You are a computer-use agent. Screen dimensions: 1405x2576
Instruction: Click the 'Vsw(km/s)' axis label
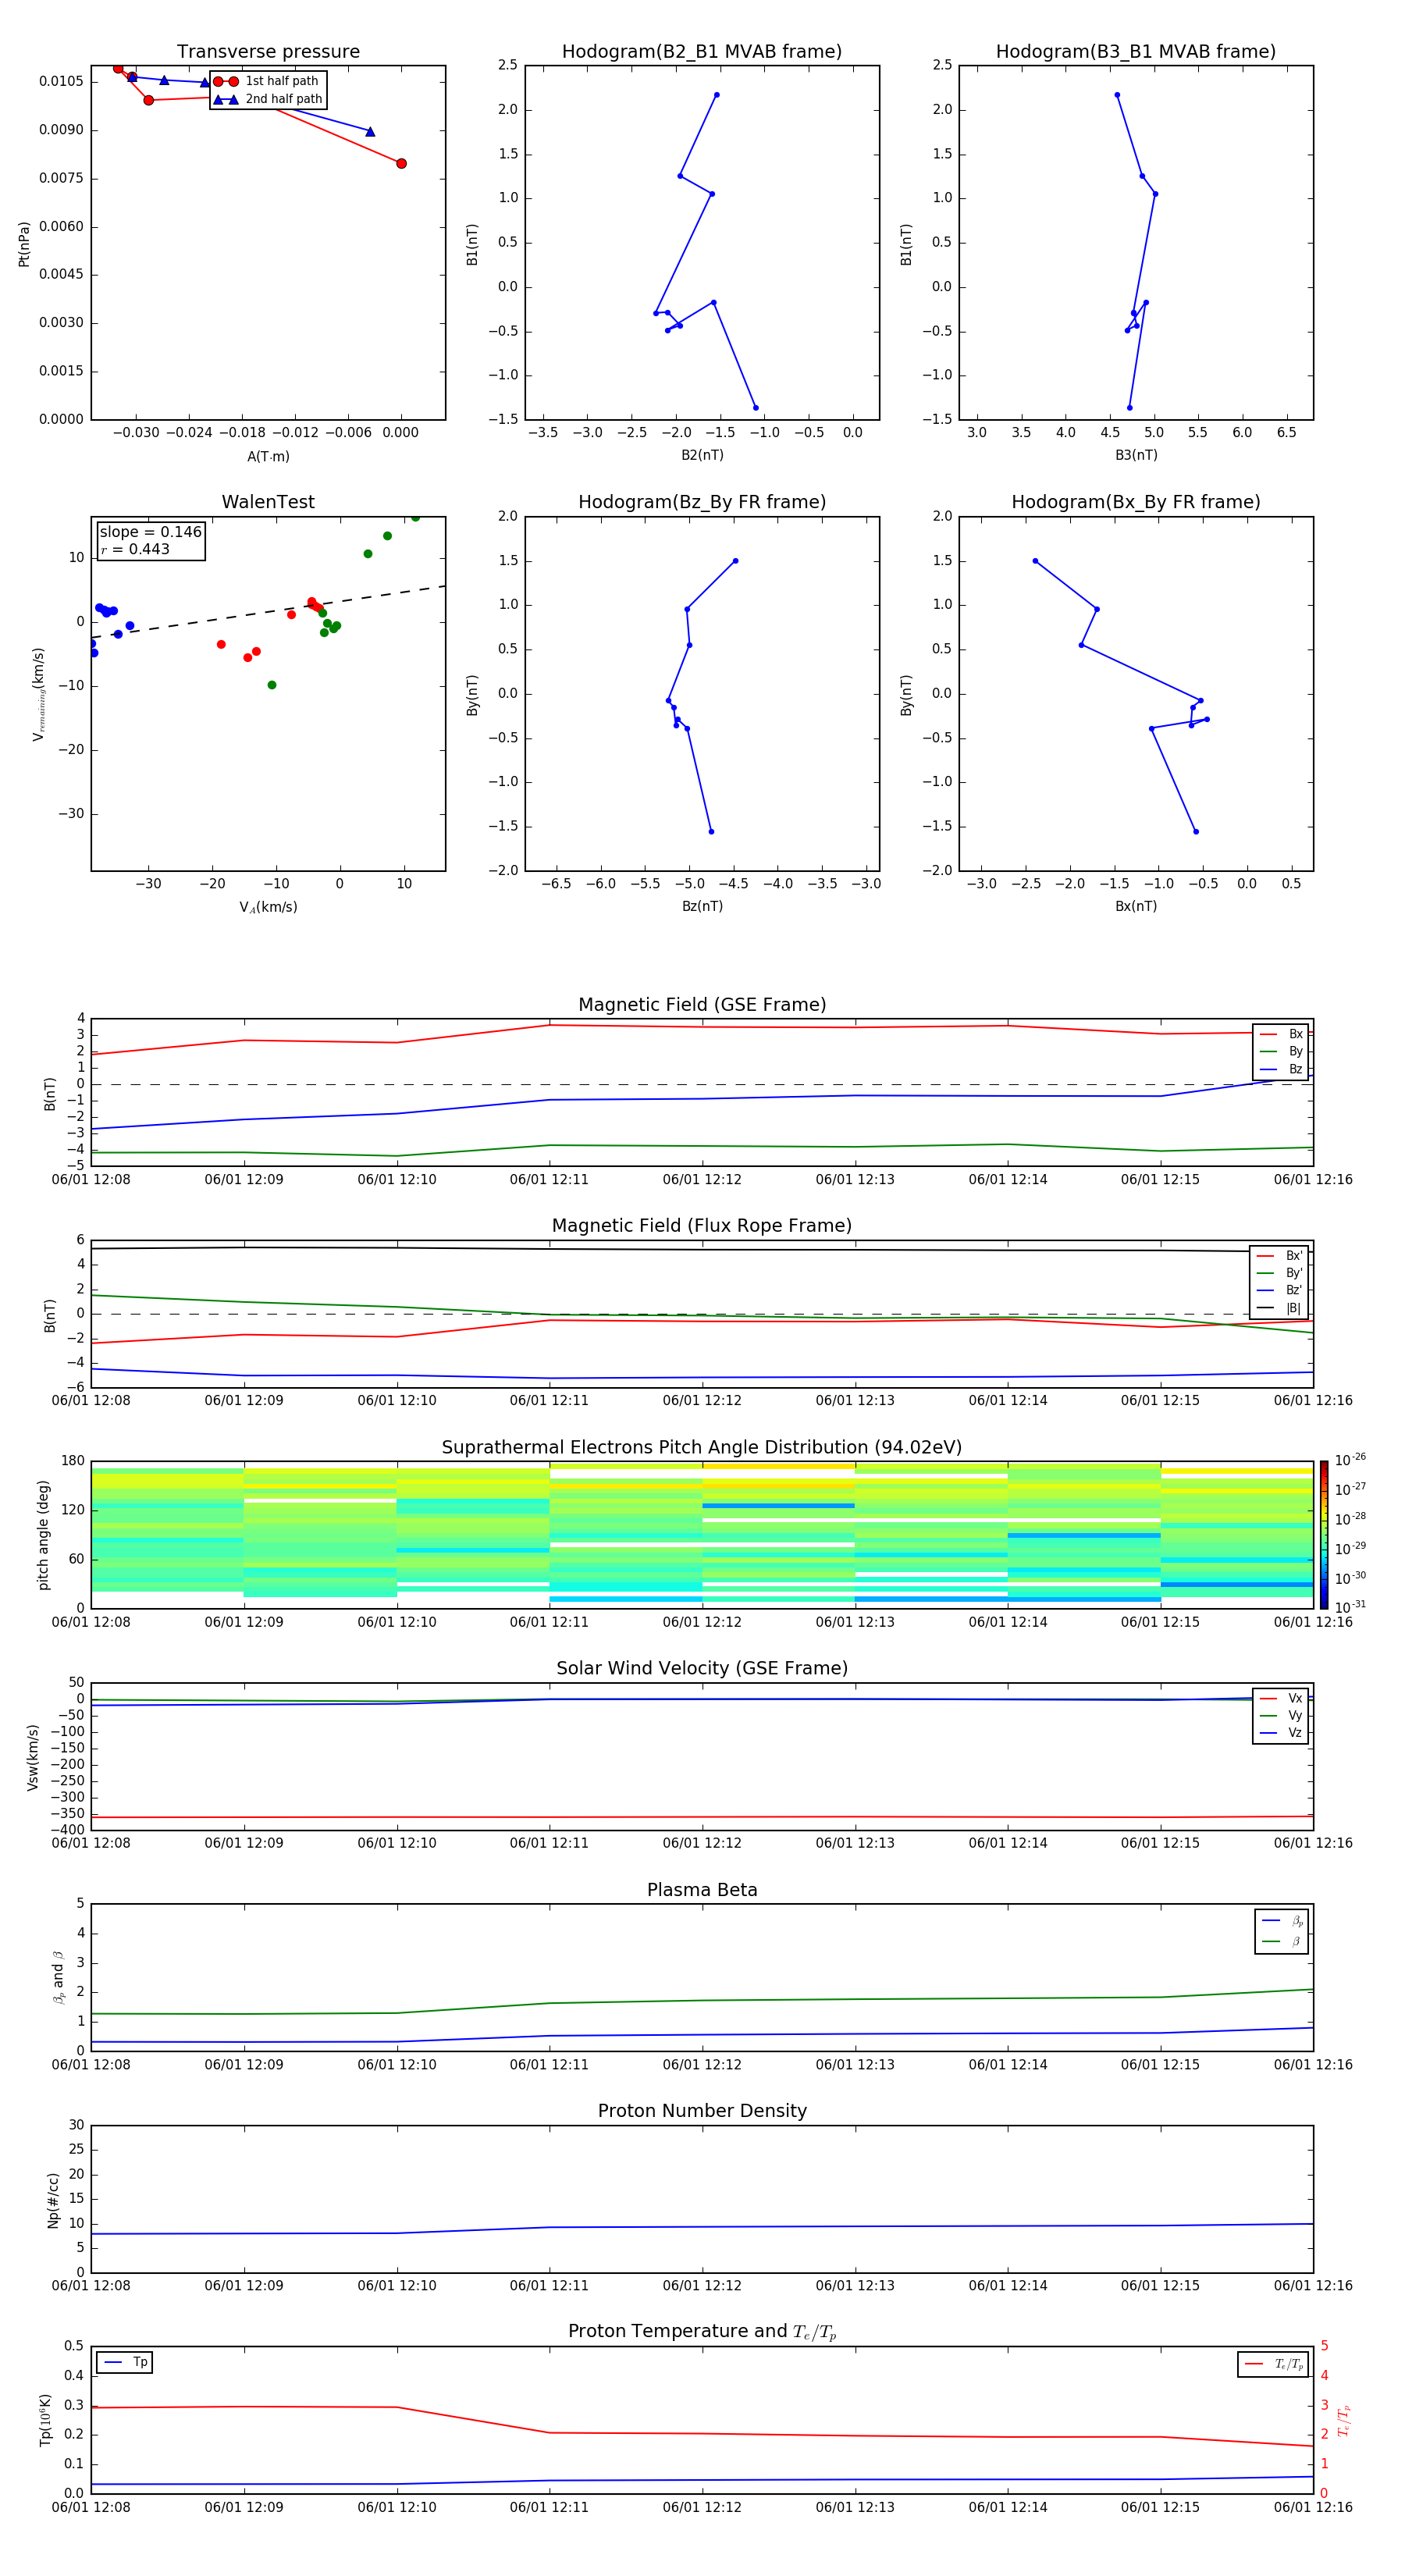click(x=33, y=1757)
